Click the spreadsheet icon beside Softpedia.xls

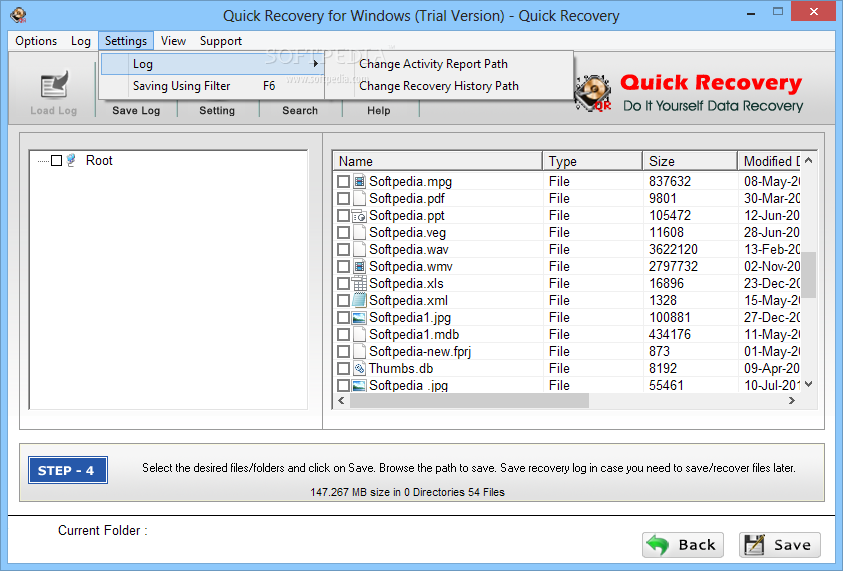[x=359, y=283]
